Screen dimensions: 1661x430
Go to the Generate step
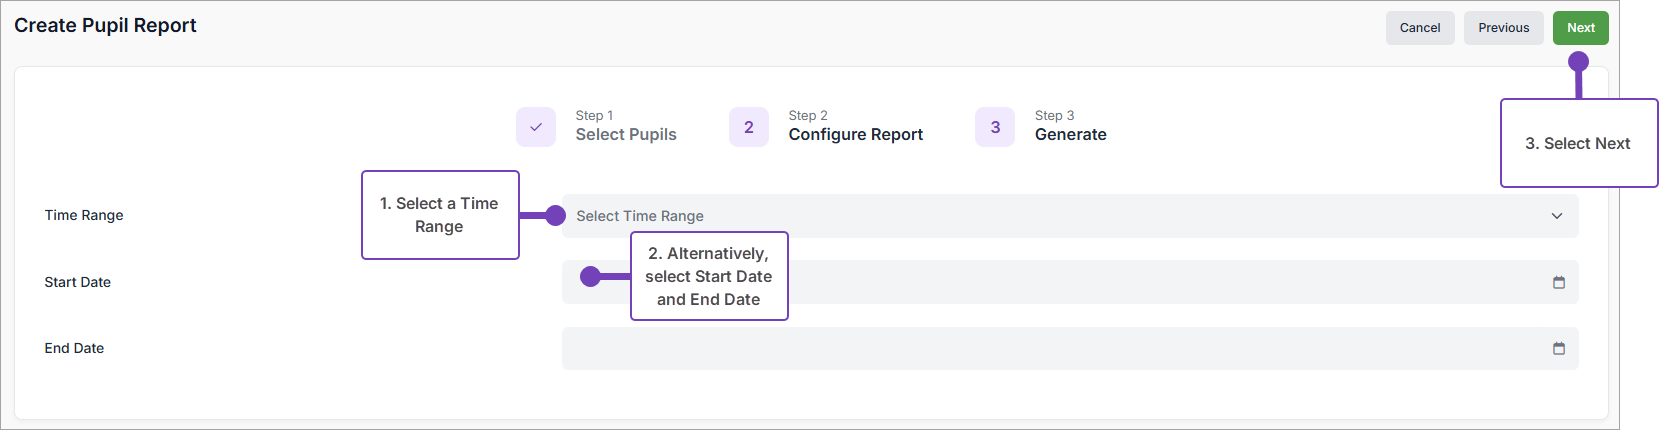(x=1070, y=134)
